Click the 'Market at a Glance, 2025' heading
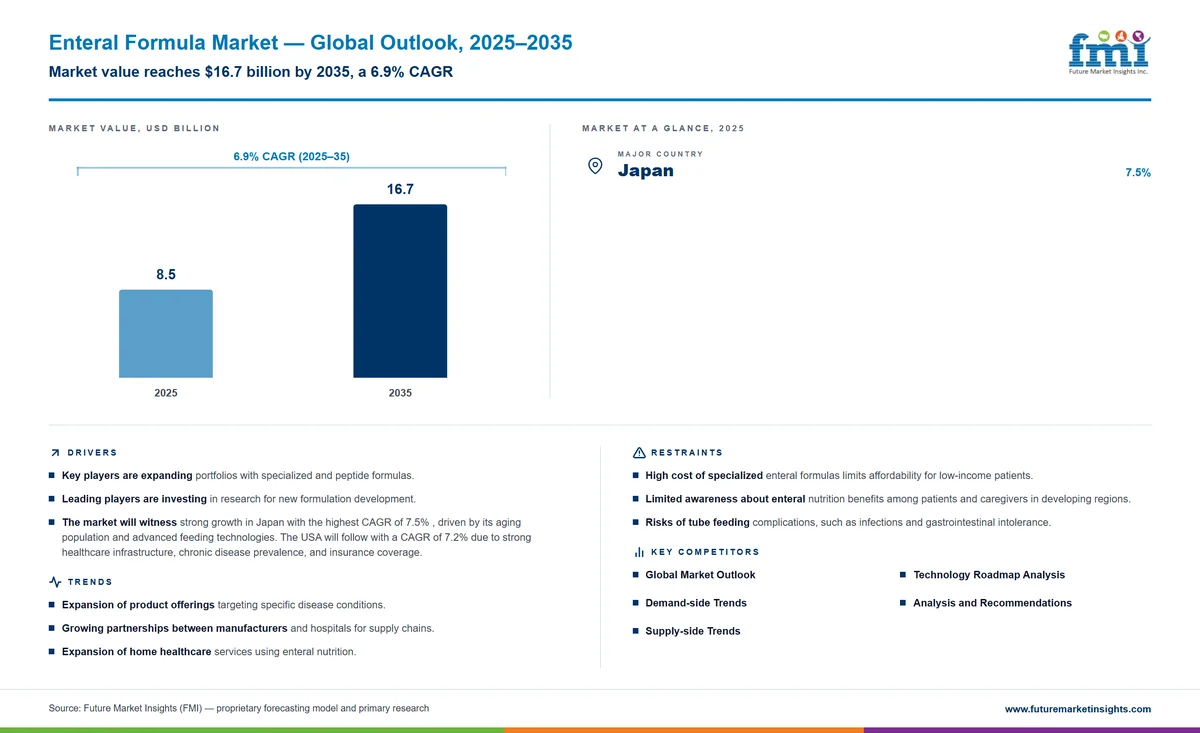The width and height of the screenshot is (1200, 733). [663, 128]
